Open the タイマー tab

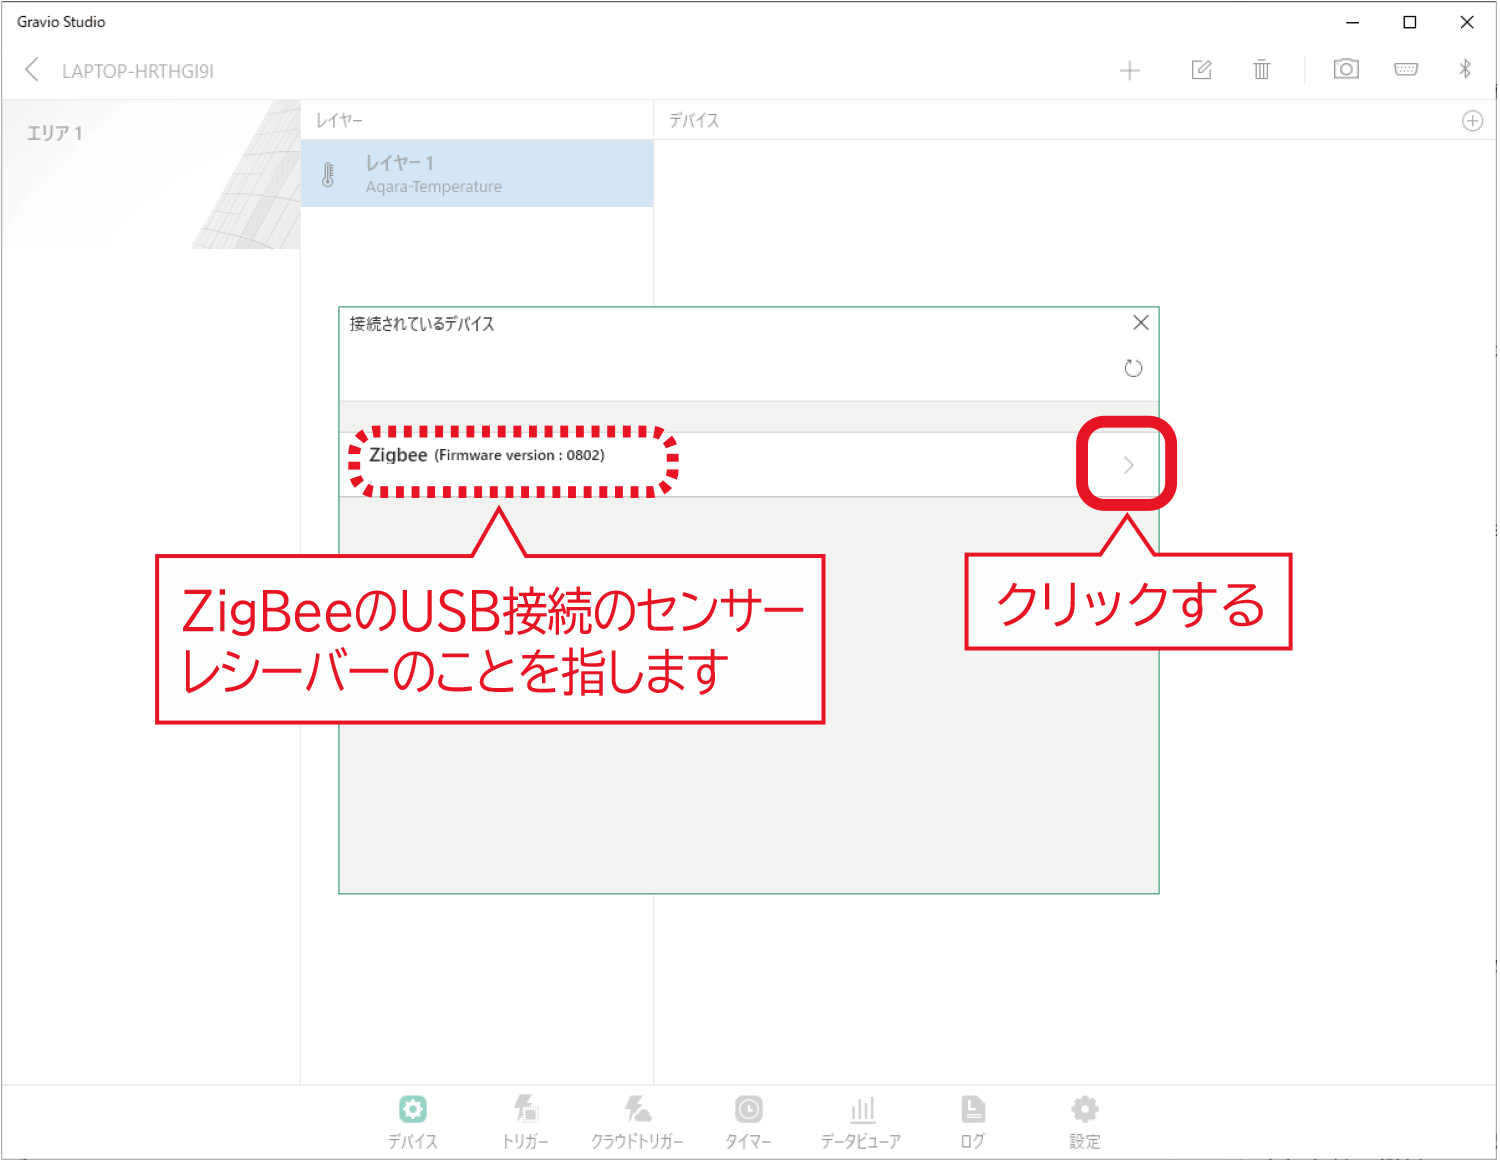coord(748,1122)
